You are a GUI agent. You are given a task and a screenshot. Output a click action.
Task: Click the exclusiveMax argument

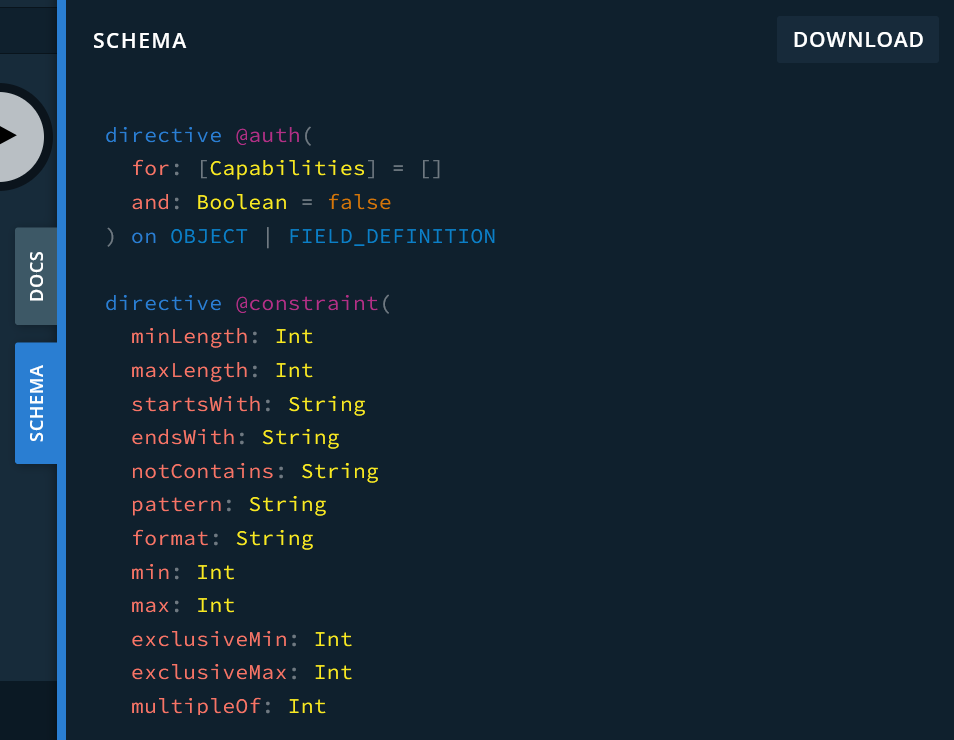(209, 672)
